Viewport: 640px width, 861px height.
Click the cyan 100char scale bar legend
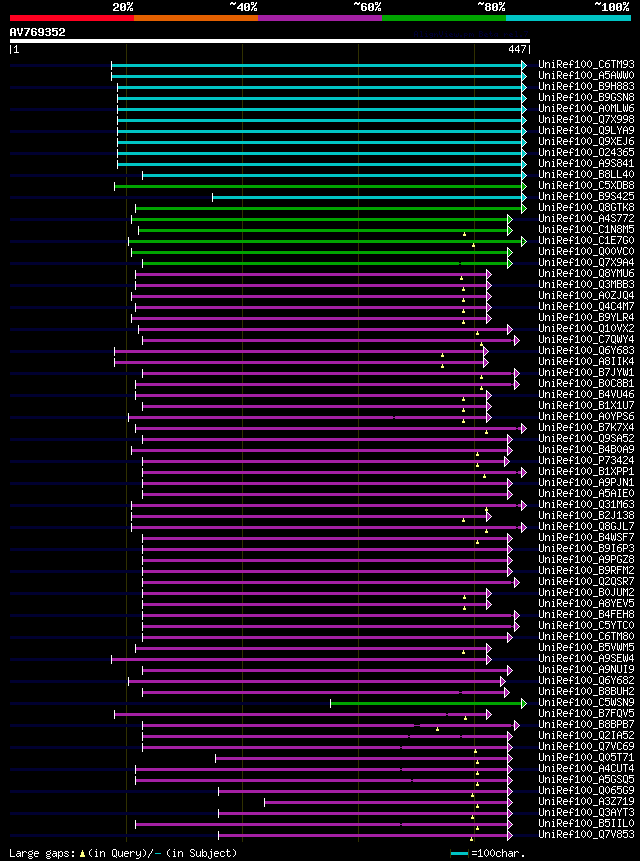pyautogui.click(x=459, y=854)
